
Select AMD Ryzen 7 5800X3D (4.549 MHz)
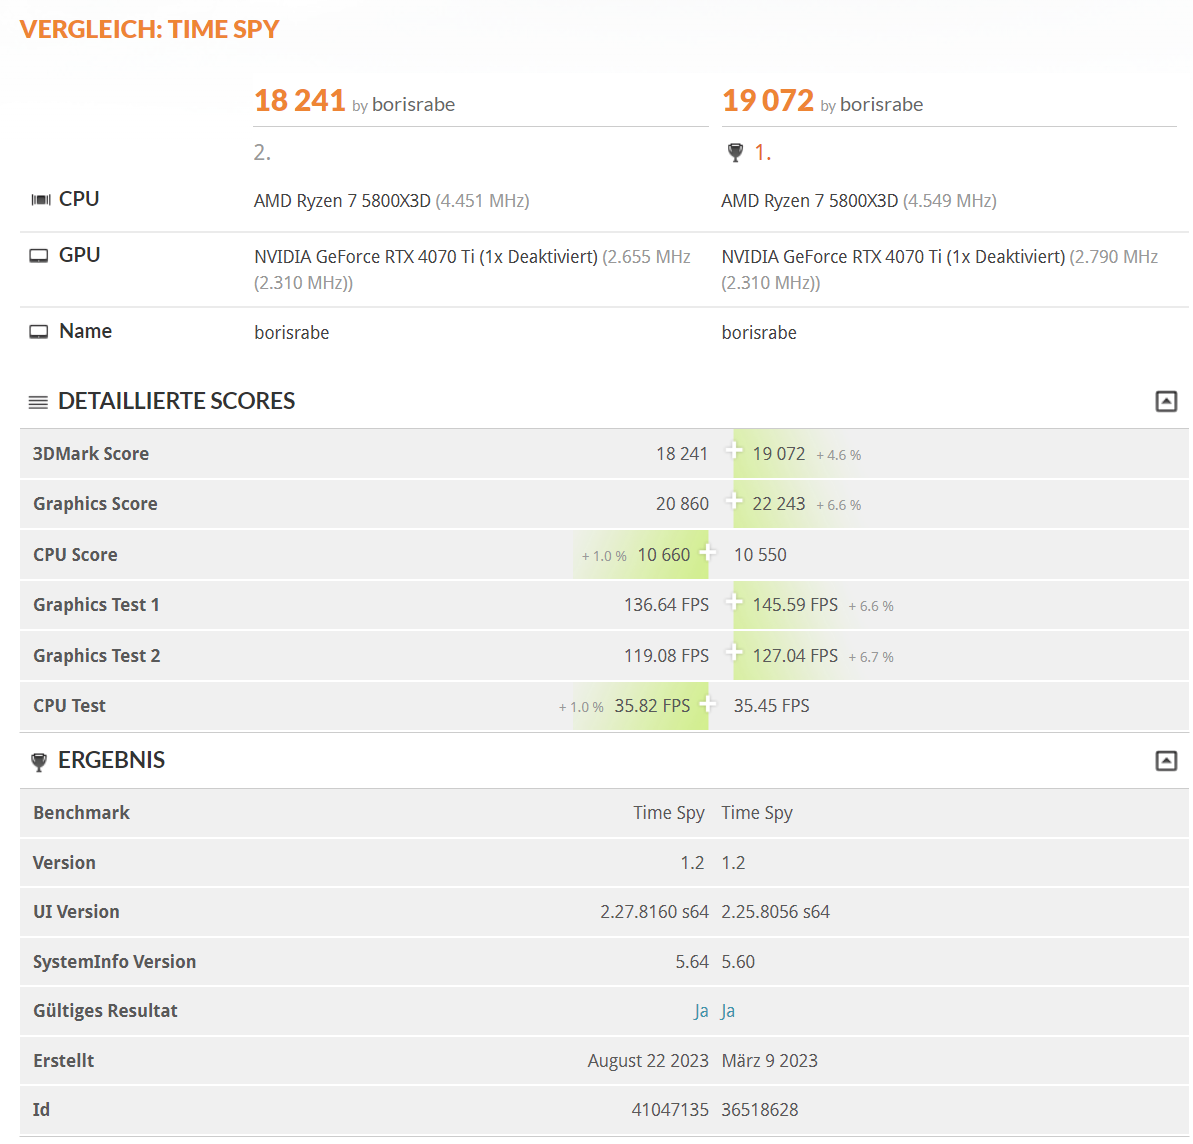pos(859,201)
